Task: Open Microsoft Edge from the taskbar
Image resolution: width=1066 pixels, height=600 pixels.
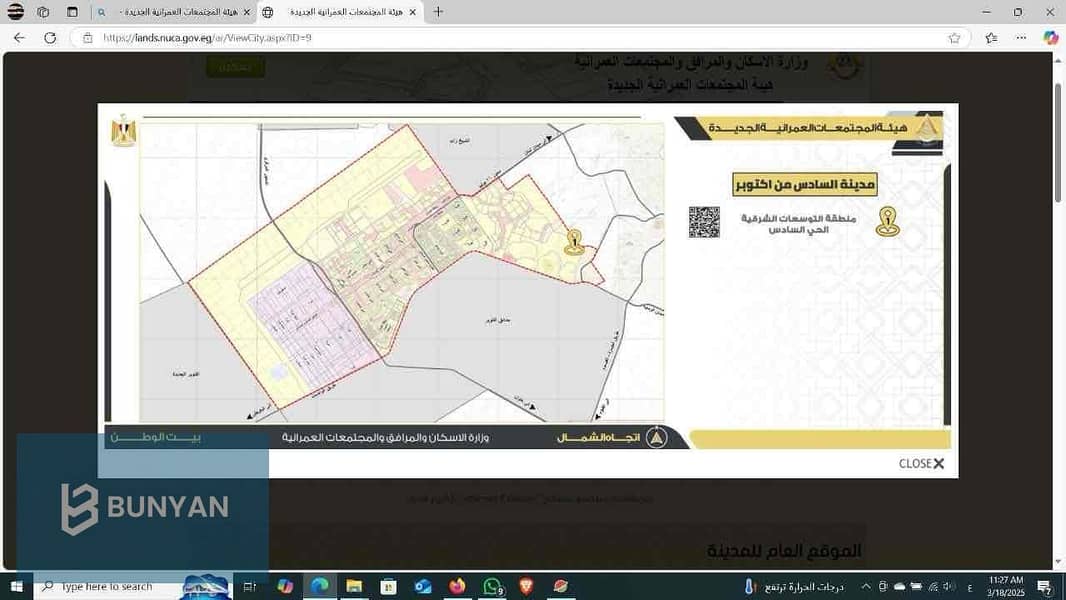Action: [x=320, y=586]
